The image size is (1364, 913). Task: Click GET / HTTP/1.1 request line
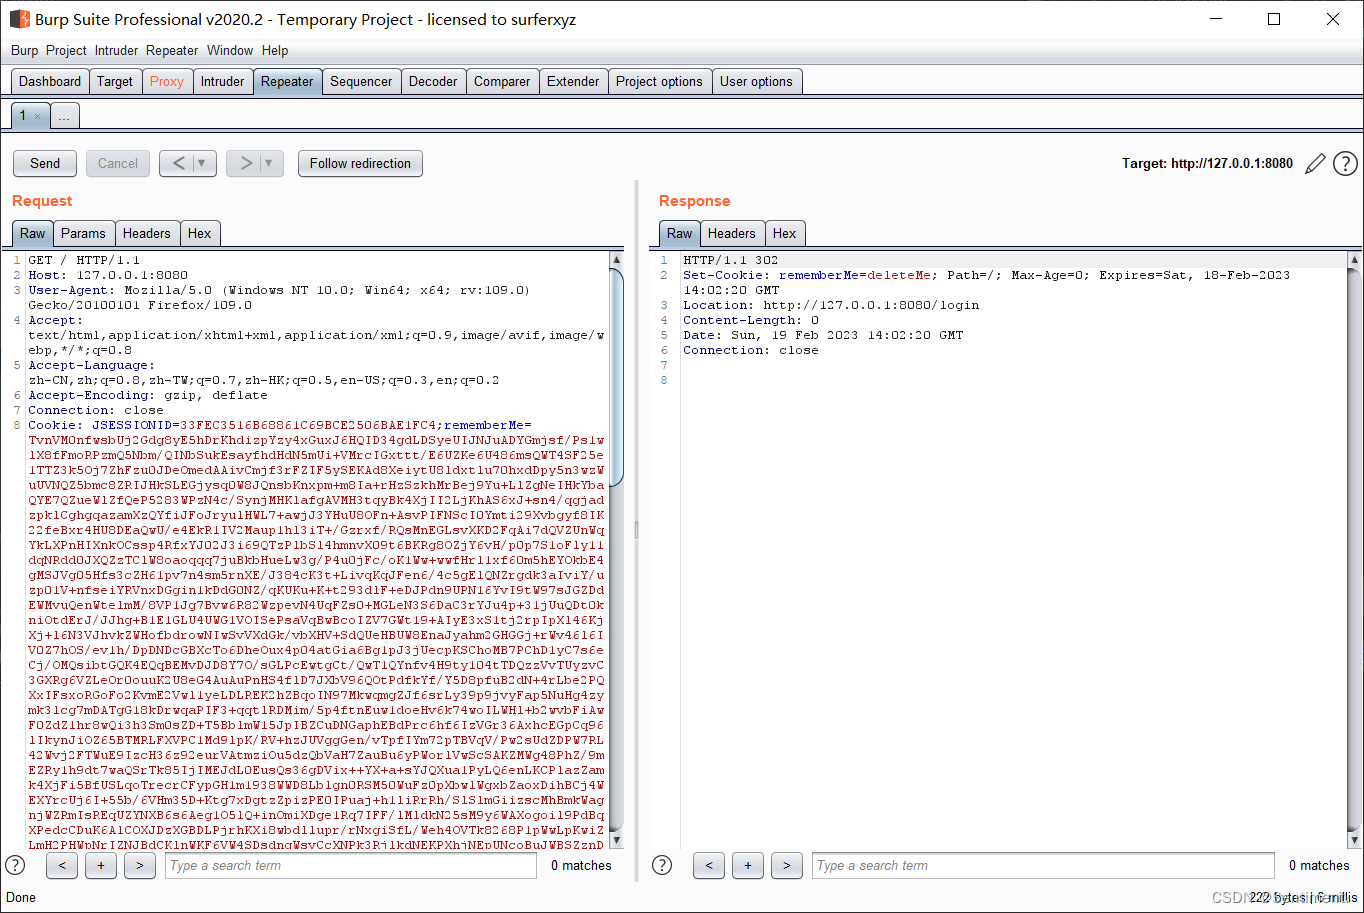[x=84, y=260]
